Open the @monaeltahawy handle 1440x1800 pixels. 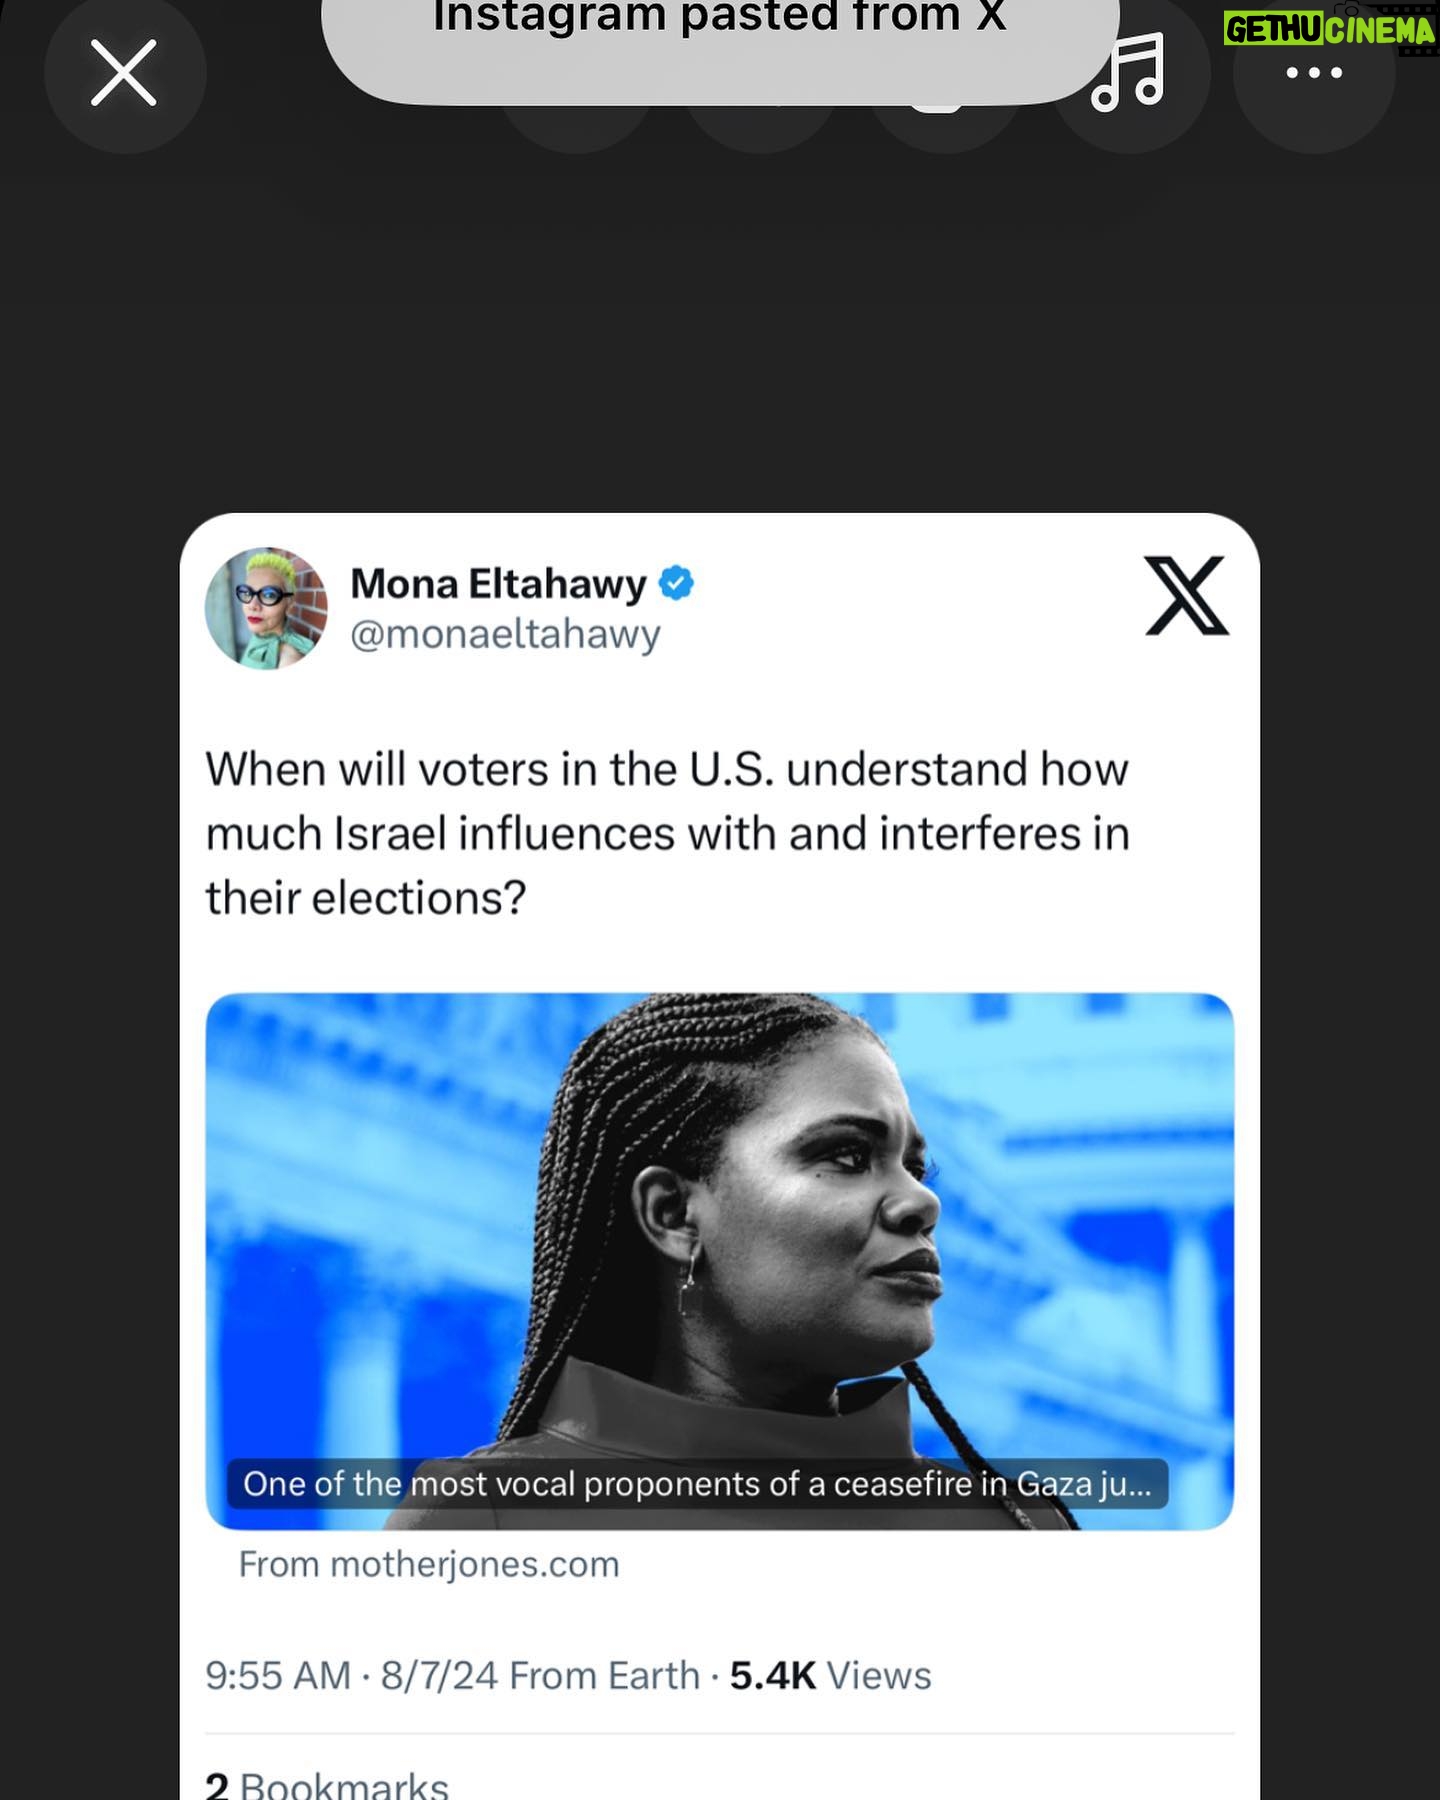tap(505, 634)
